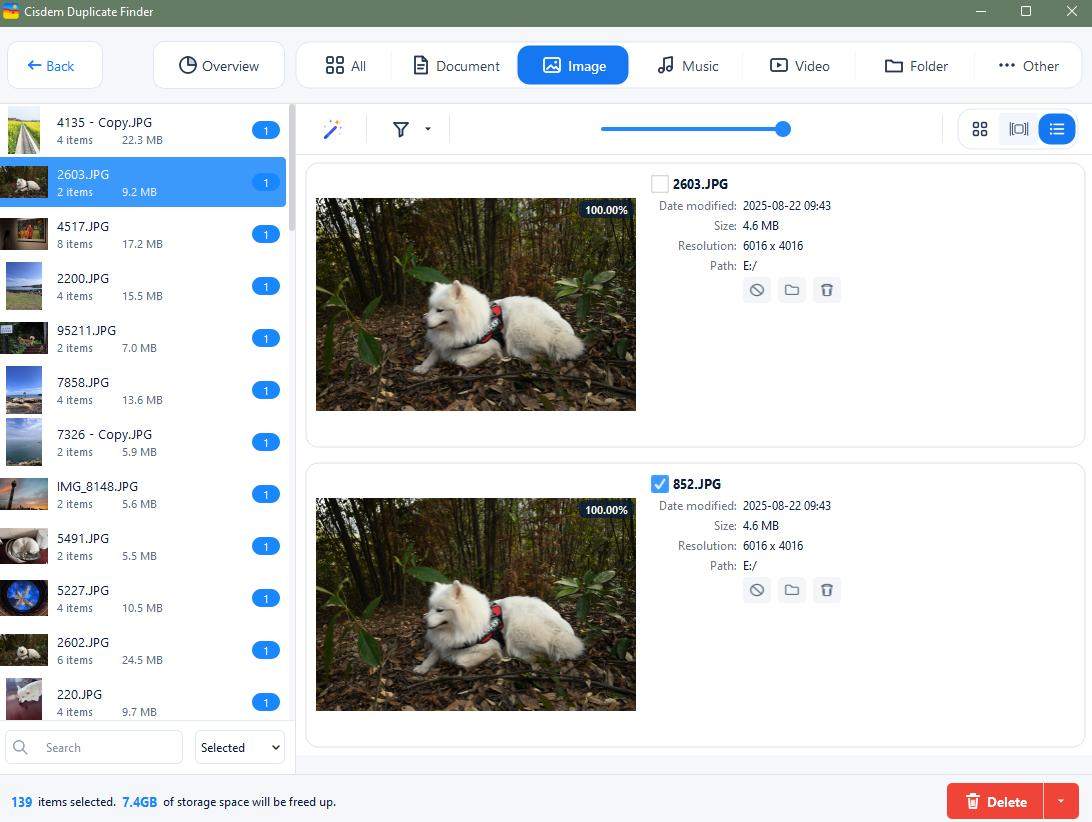
Task: Click the Search input field
Action: tap(94, 747)
